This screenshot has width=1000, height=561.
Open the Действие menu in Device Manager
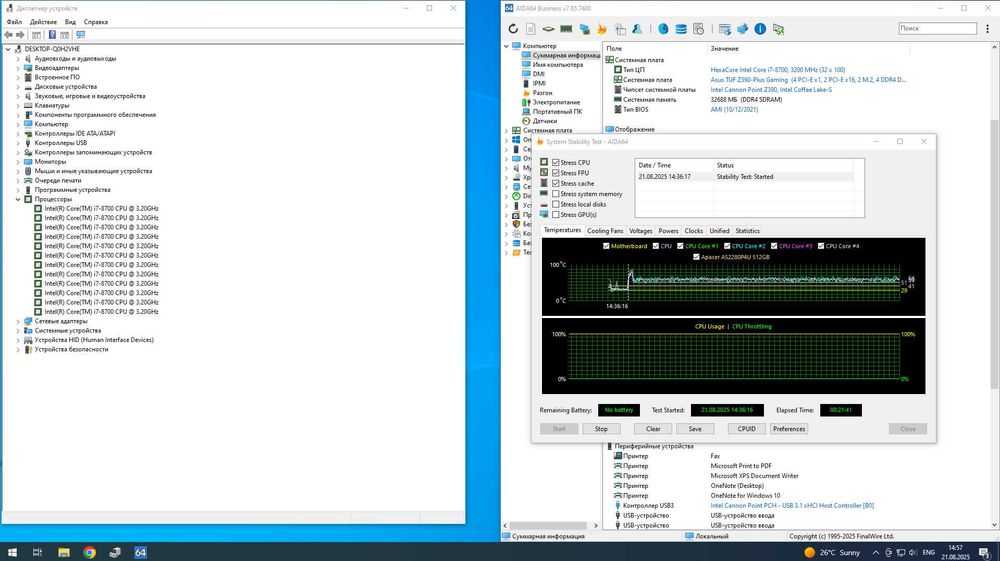pyautogui.click(x=43, y=21)
